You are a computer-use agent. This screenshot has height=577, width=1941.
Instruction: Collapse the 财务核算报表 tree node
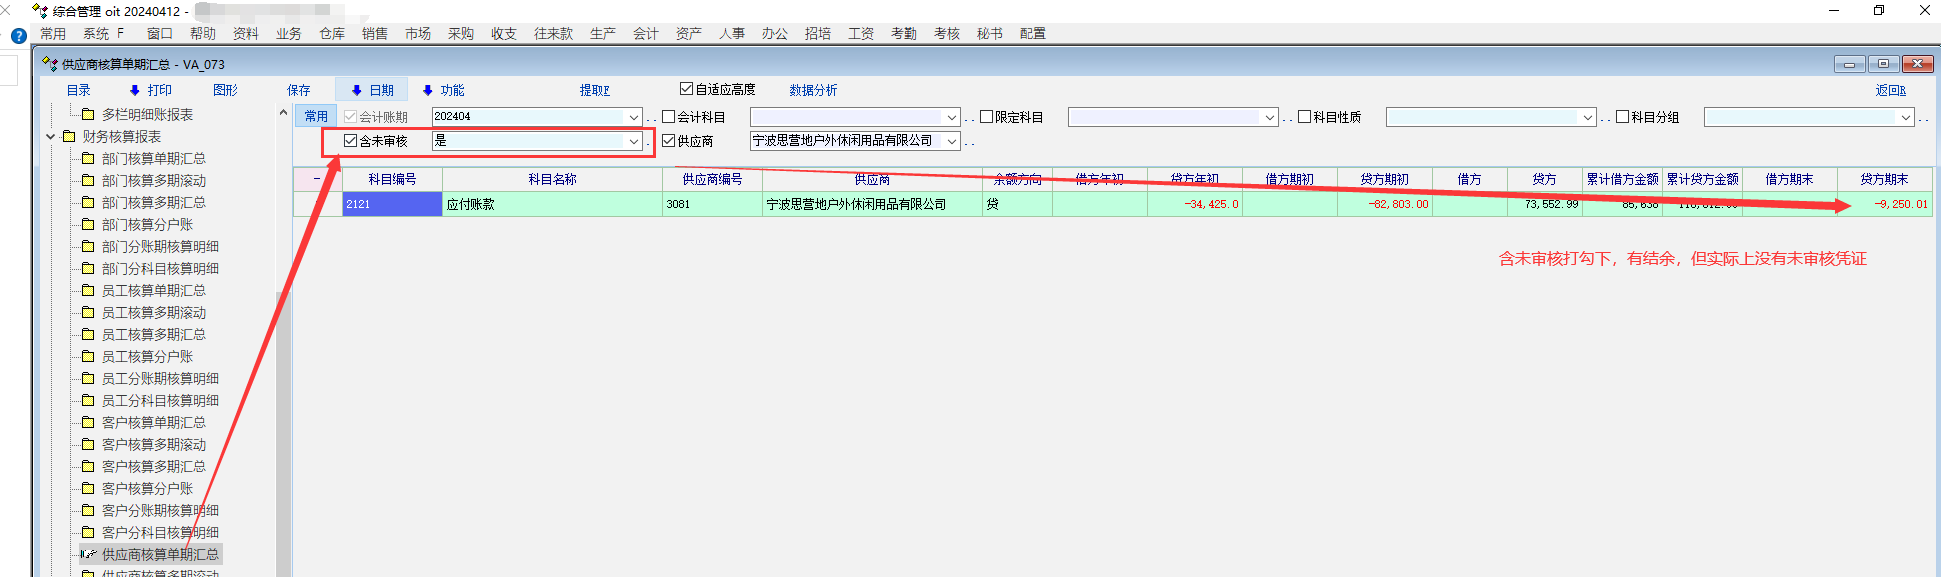(x=51, y=137)
